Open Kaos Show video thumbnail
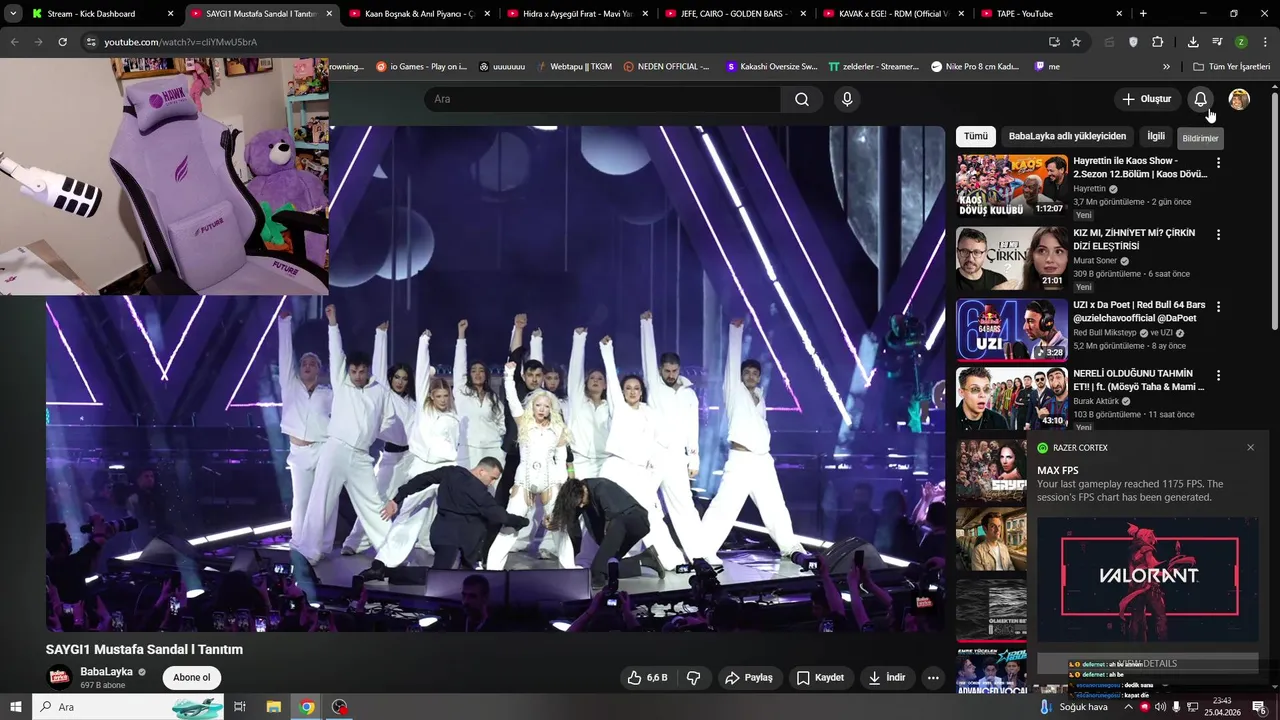1280x720 pixels. pos(1011,185)
